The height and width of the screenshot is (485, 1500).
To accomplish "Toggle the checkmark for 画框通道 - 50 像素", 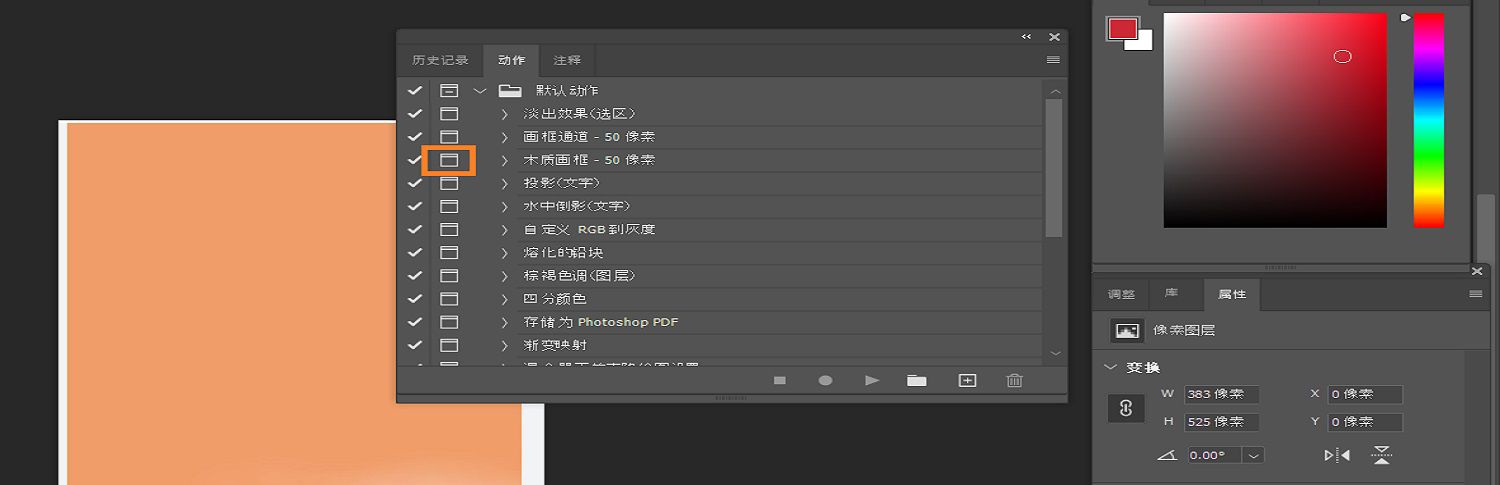I will [414, 136].
